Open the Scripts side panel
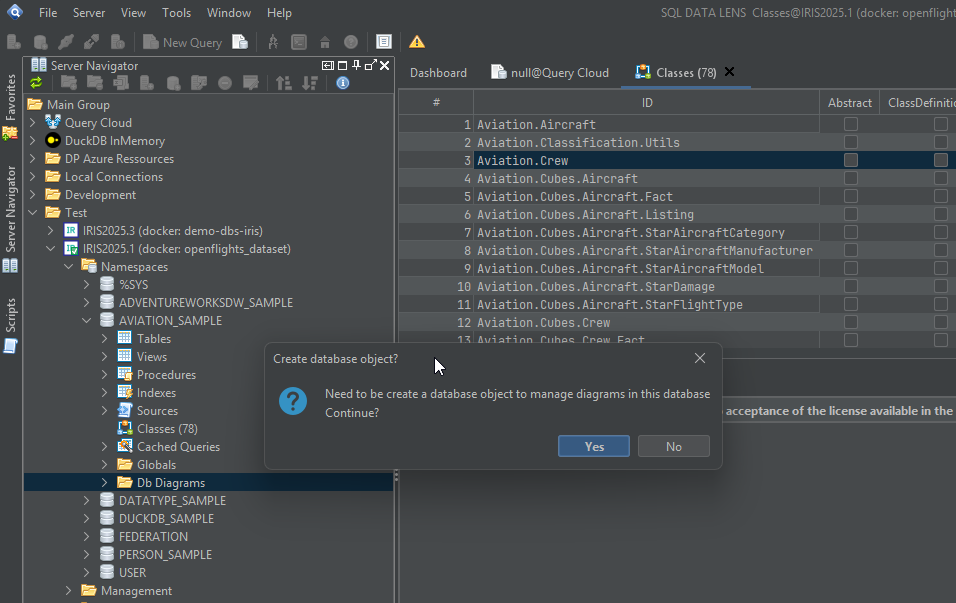Image resolution: width=956 pixels, height=603 pixels. (10, 326)
